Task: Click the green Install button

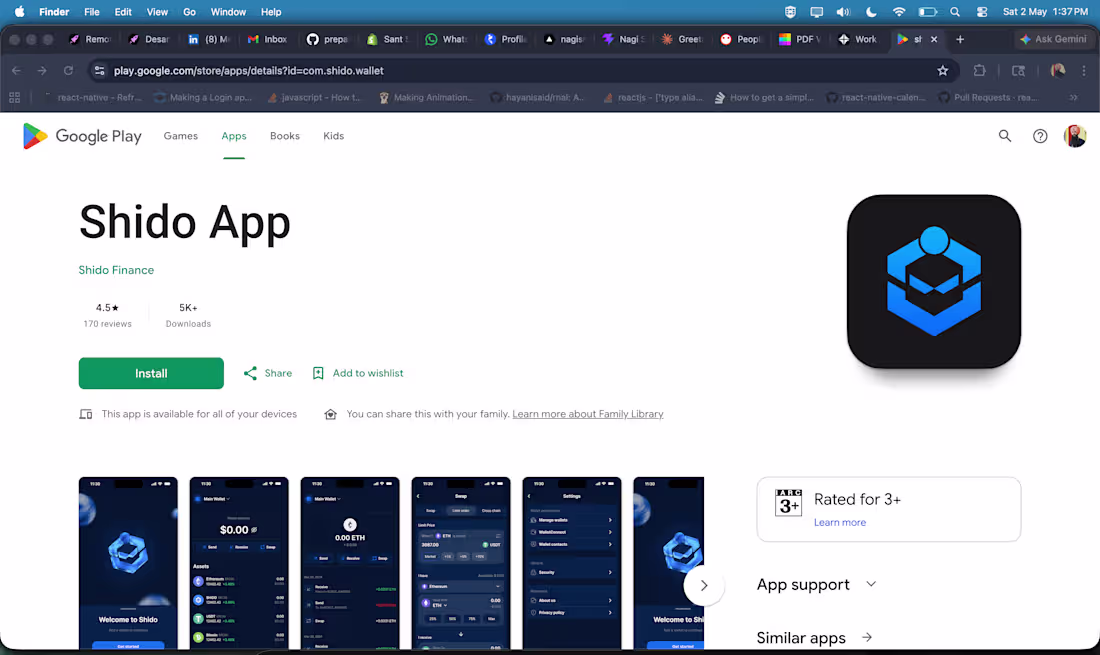Action: tap(151, 373)
